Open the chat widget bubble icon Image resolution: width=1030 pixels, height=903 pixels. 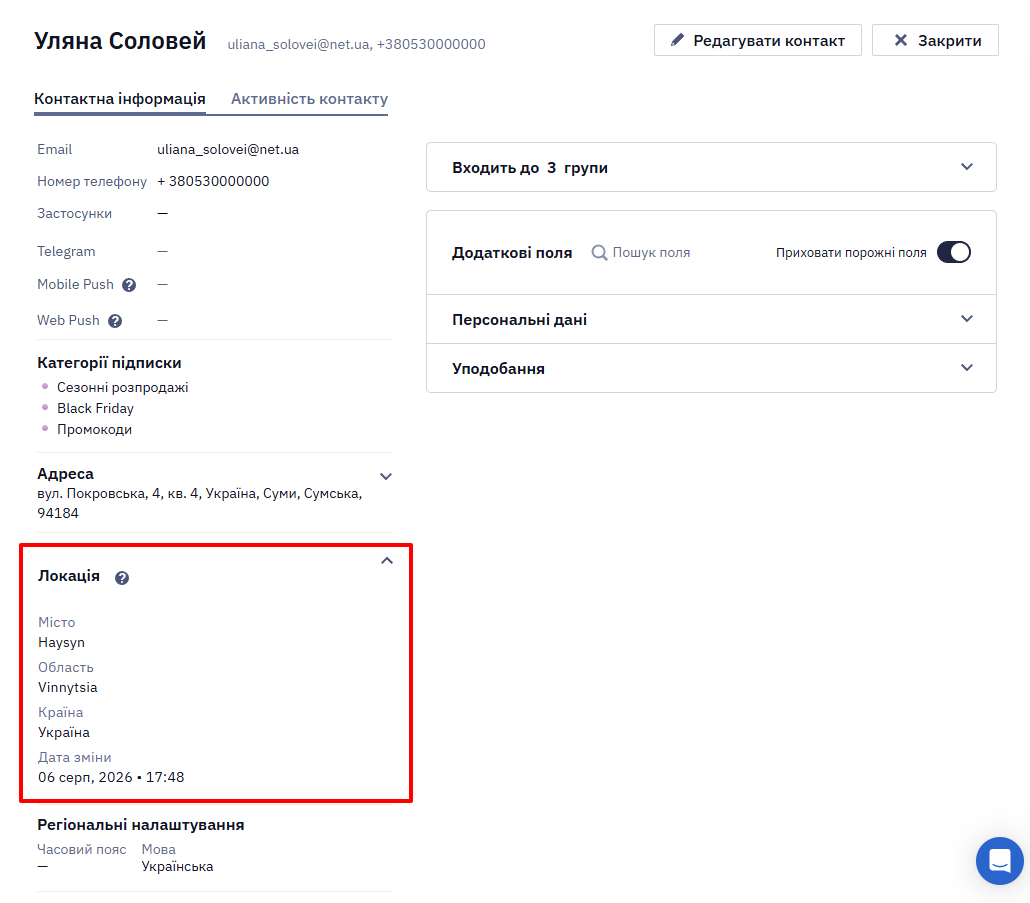tap(1000, 860)
